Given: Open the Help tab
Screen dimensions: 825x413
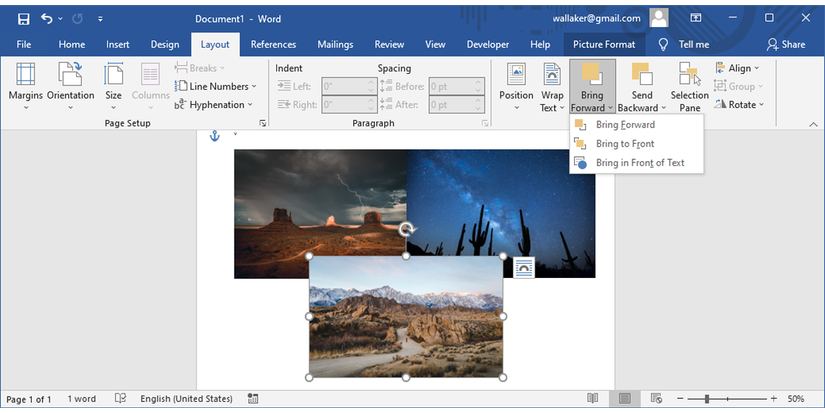Looking at the screenshot, I should click(x=540, y=45).
